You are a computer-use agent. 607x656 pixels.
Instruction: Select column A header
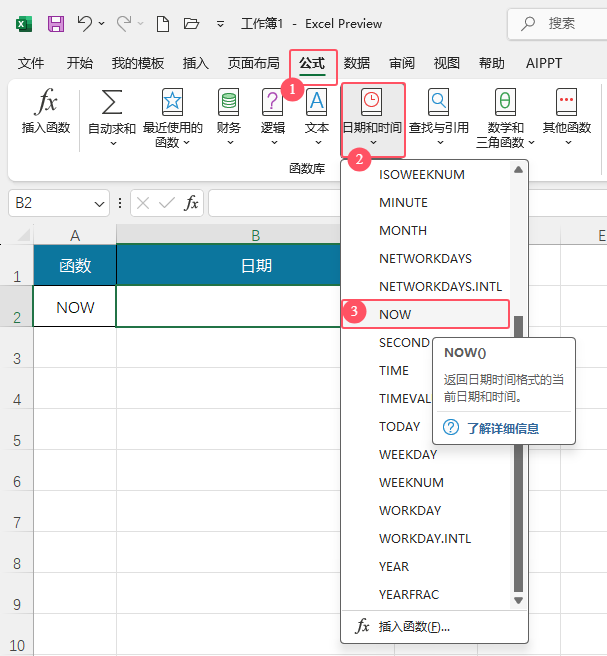pyautogui.click(x=75, y=236)
